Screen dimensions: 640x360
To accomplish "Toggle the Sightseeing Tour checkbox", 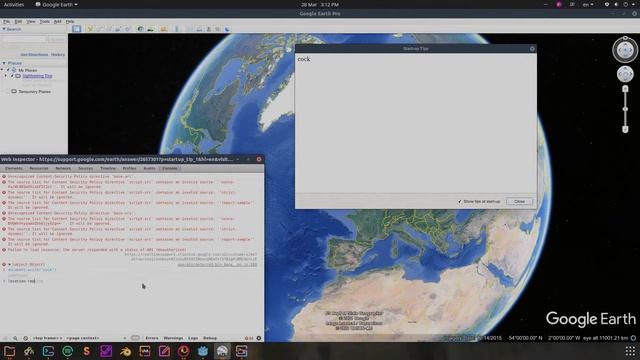I will coord(12,76).
